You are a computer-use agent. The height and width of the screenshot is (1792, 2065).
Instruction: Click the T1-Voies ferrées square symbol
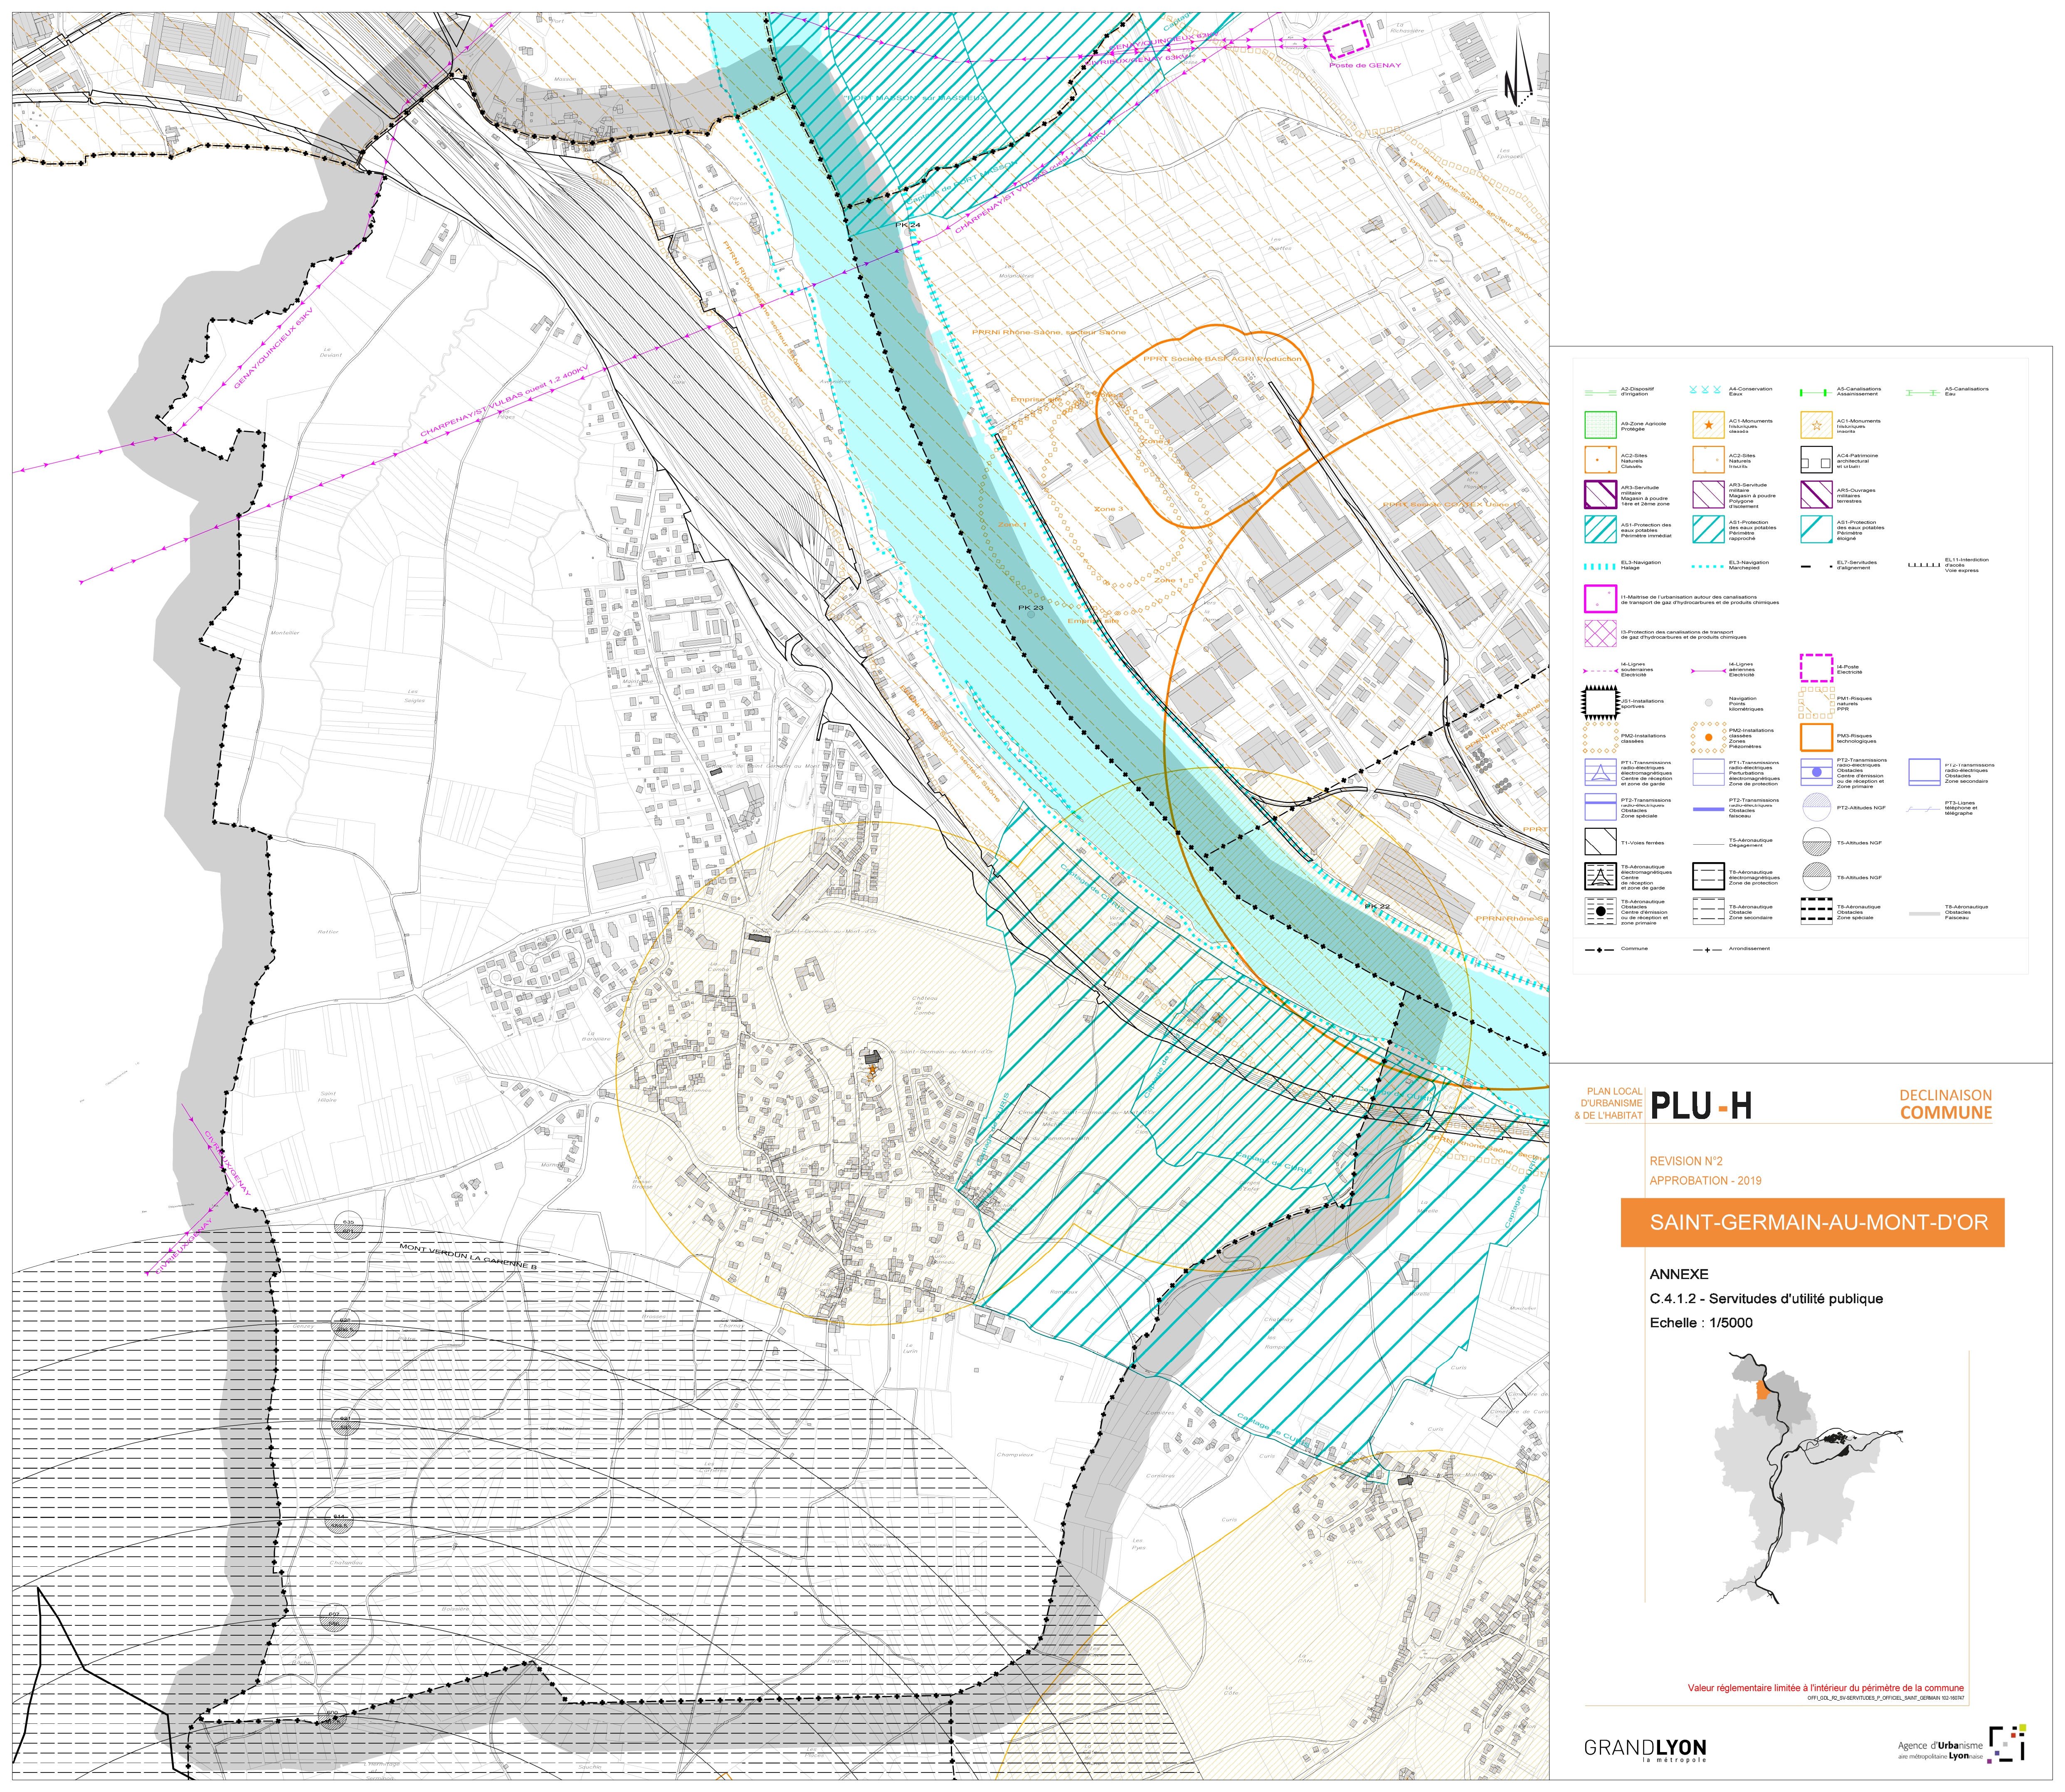click(1600, 843)
